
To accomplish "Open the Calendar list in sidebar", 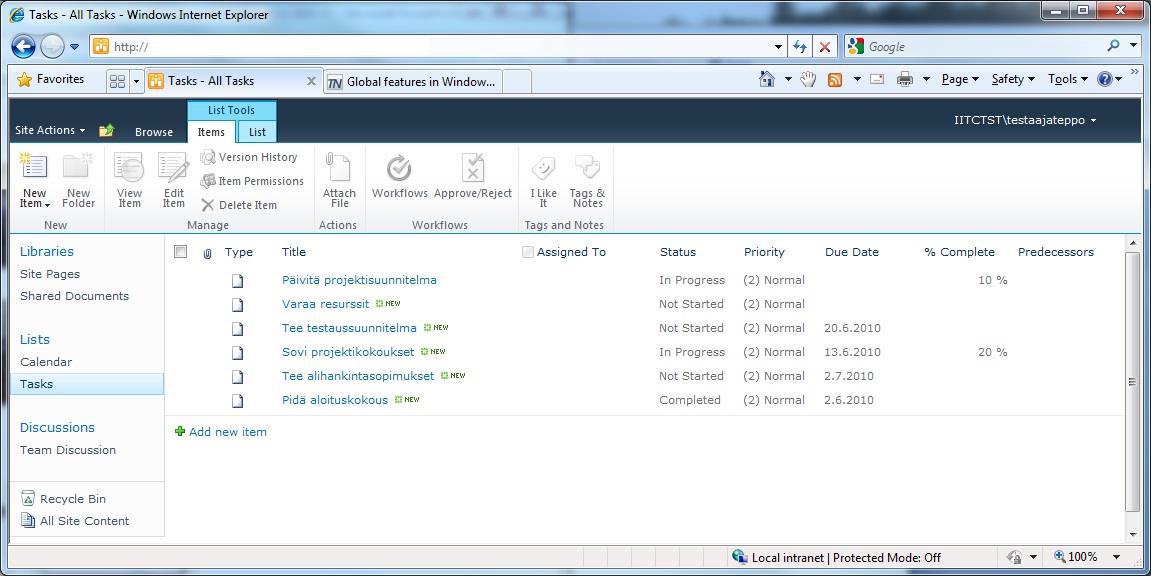I will click(x=46, y=362).
